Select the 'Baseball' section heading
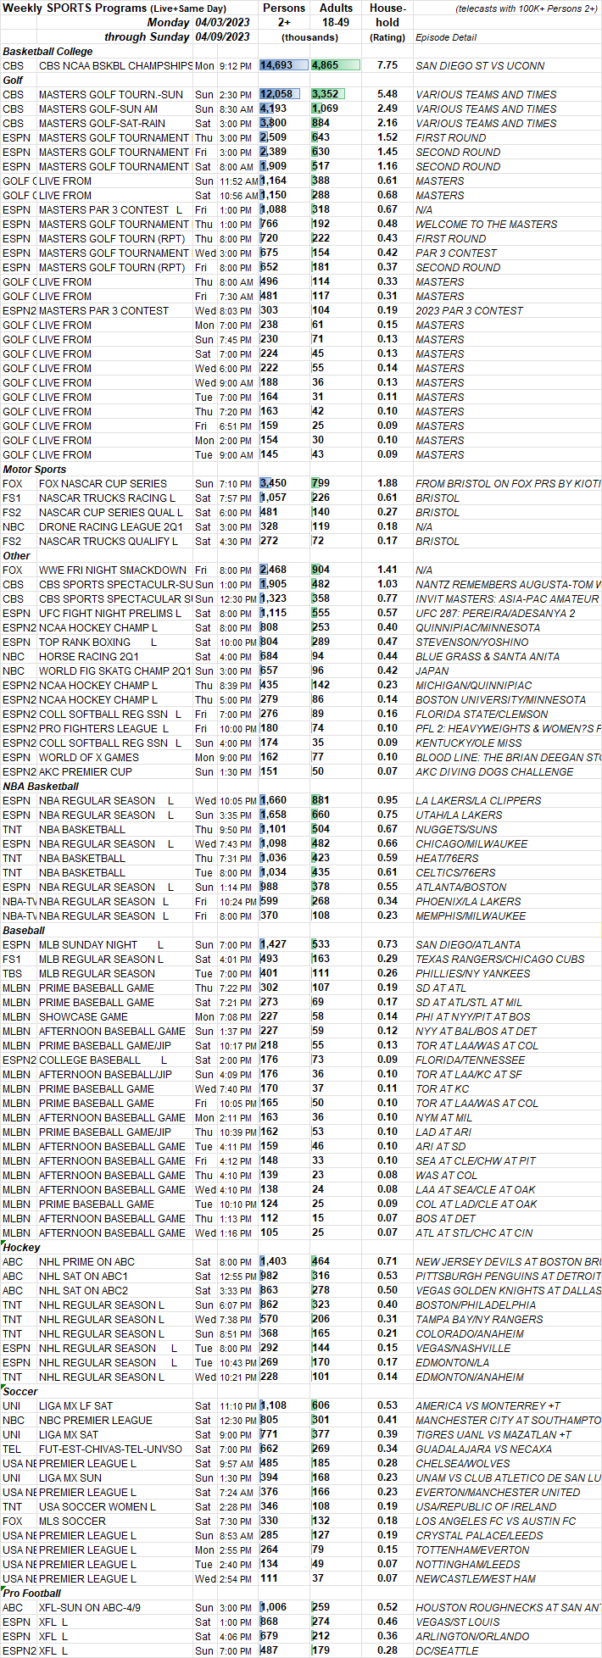 pyautogui.click(x=24, y=930)
